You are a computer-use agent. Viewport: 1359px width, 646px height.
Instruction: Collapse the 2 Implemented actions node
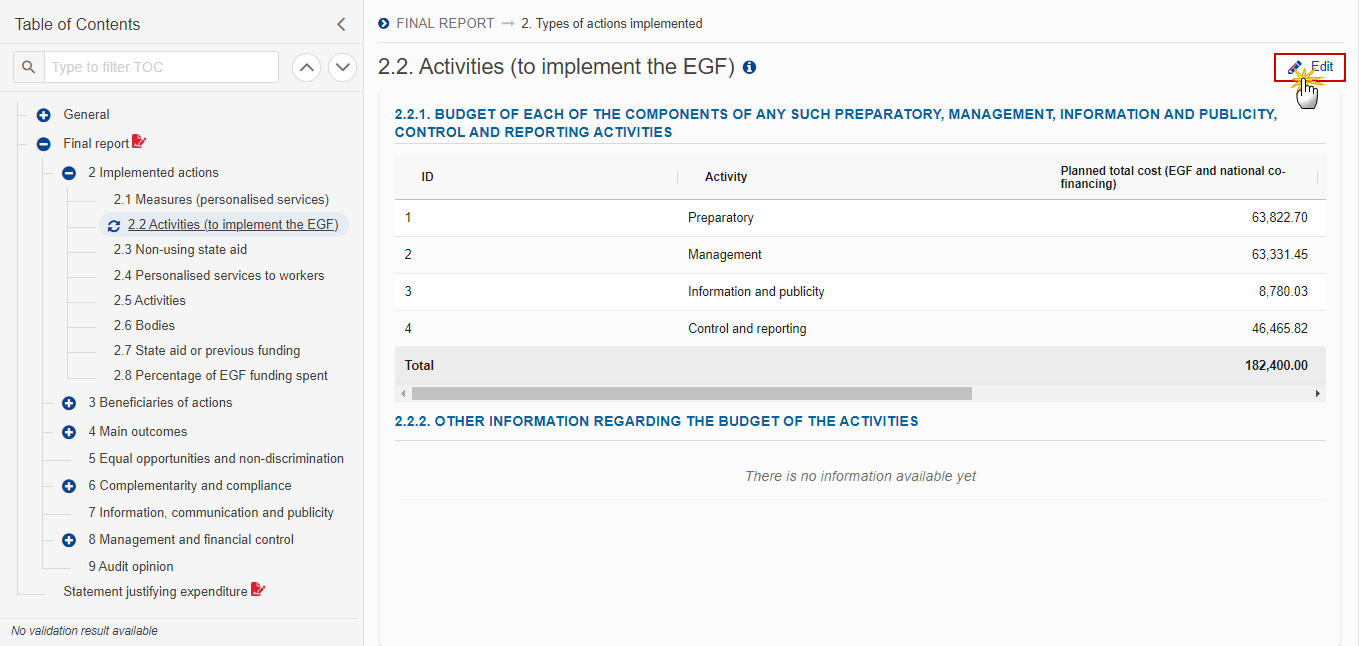[x=69, y=173]
